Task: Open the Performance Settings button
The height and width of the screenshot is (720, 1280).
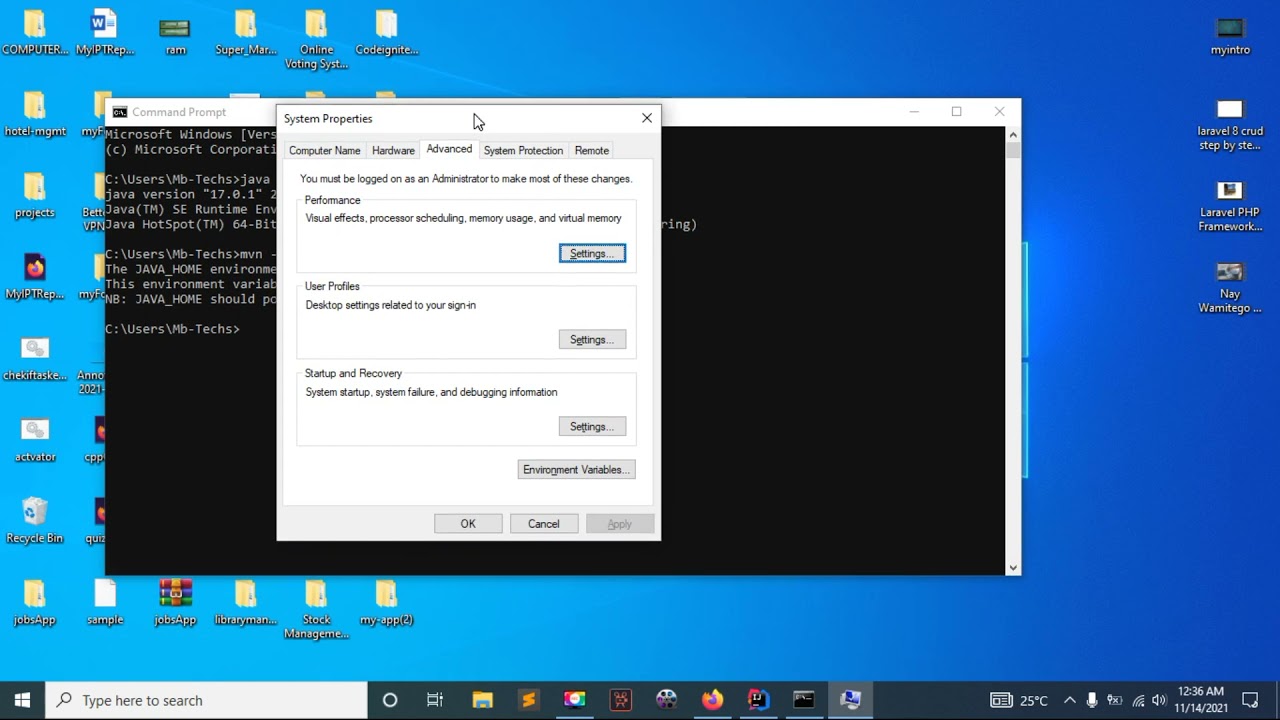Action: click(592, 254)
